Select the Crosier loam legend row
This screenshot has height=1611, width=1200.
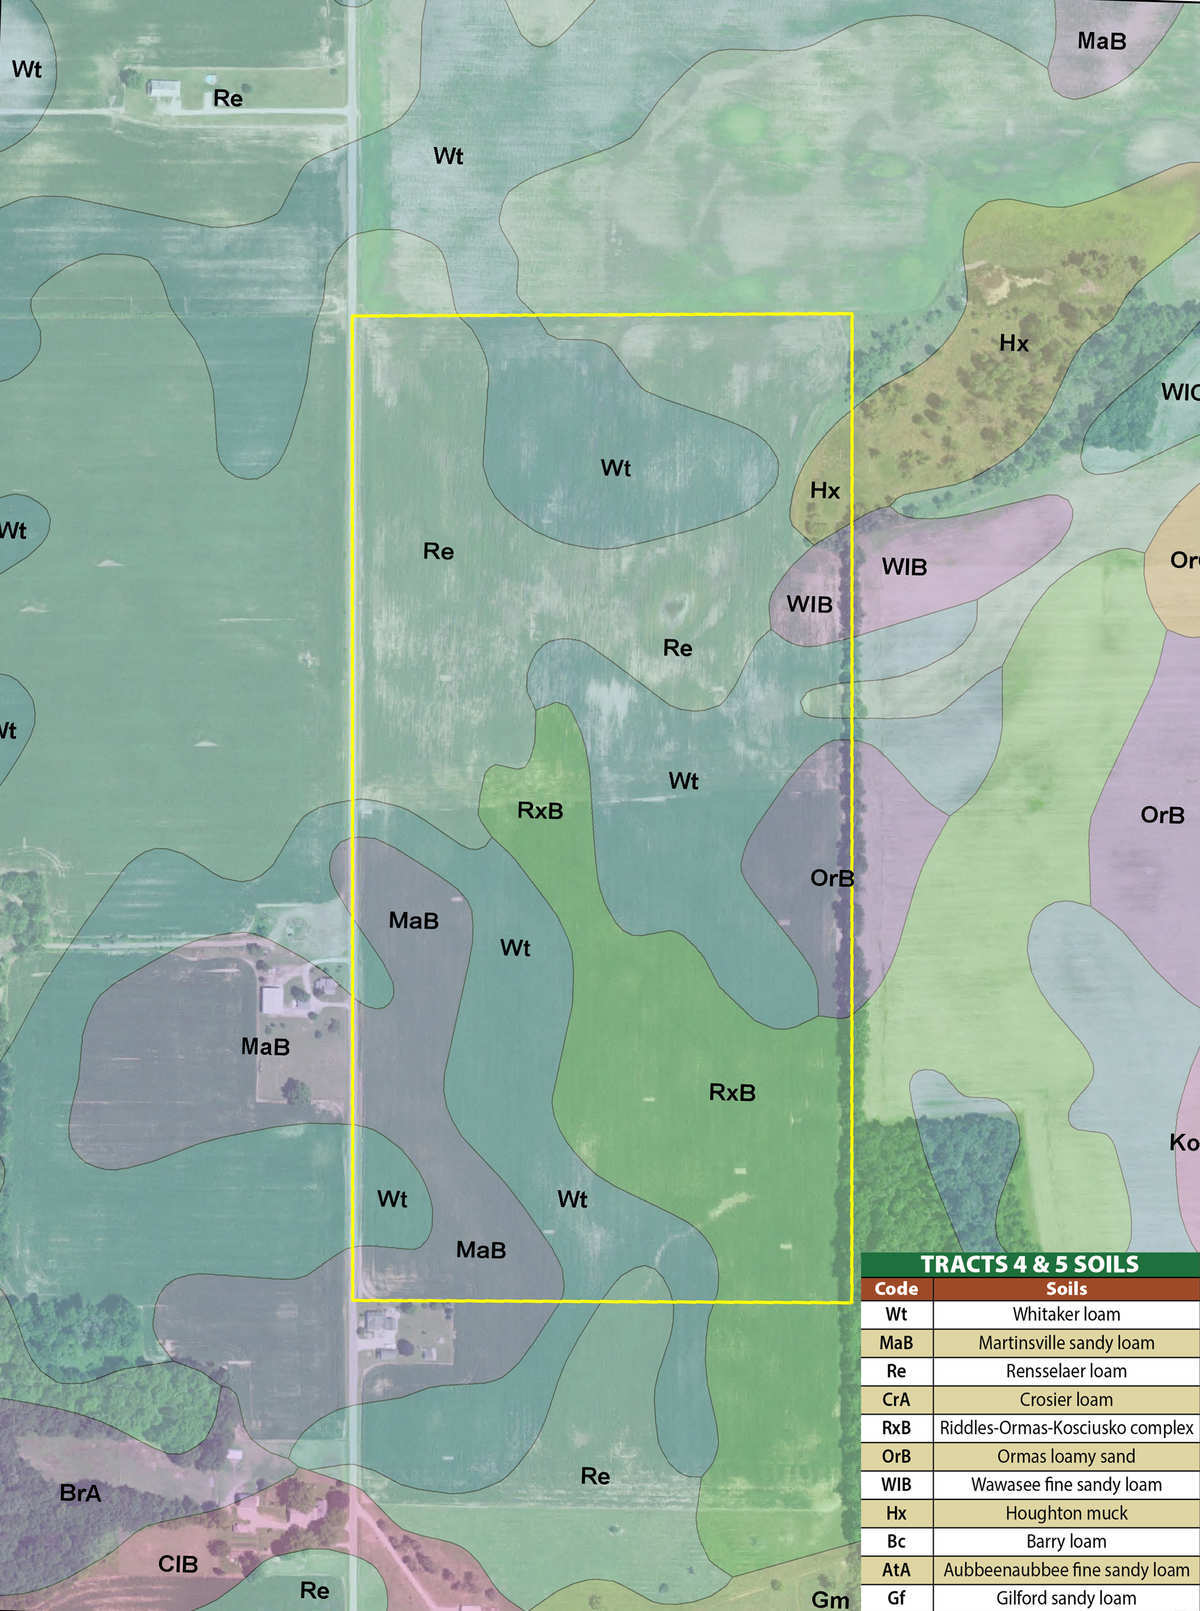click(x=1066, y=1400)
